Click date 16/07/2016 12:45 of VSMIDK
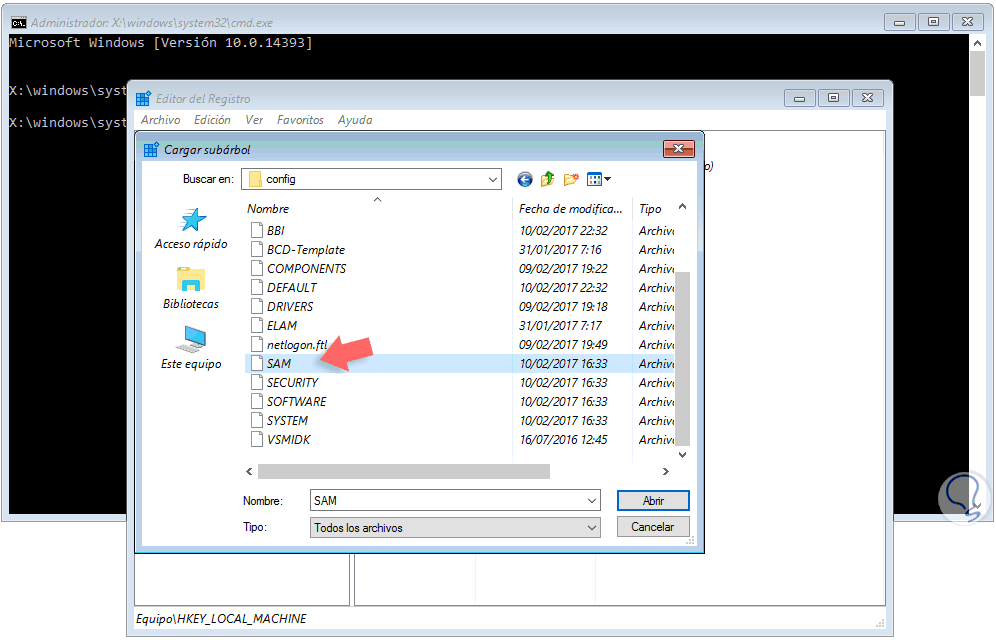The image size is (996, 640). tap(563, 440)
